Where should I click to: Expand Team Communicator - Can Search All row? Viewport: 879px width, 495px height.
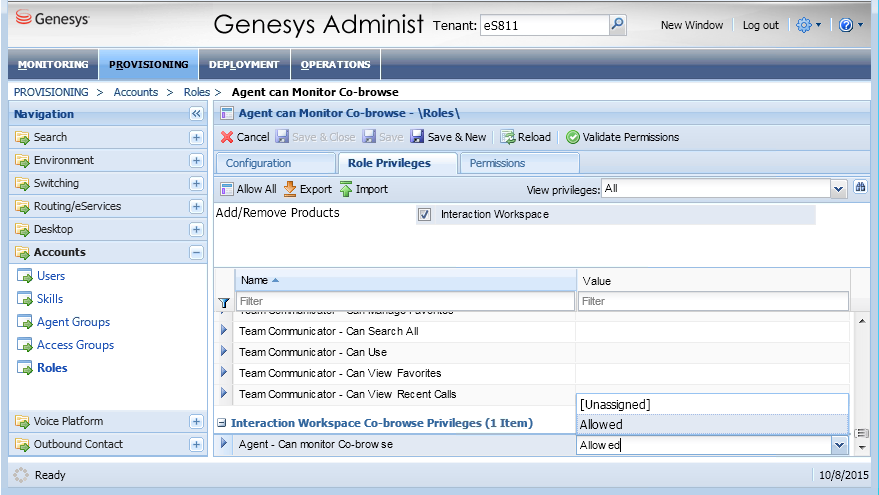pos(224,330)
